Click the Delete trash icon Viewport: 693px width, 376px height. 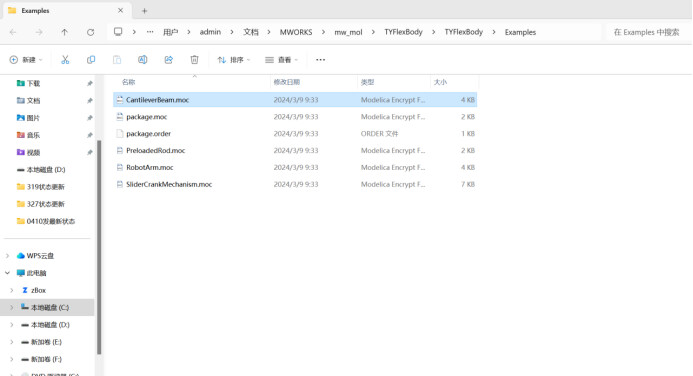coord(194,60)
